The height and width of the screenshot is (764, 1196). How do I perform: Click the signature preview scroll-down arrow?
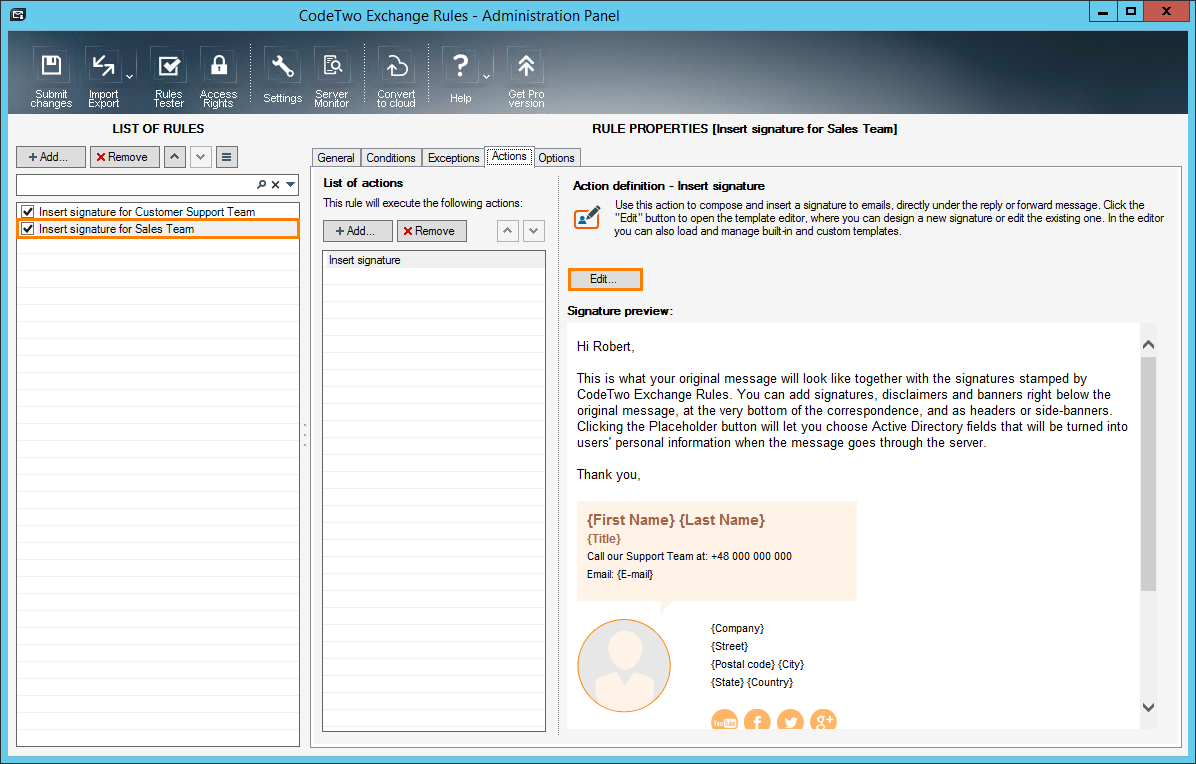click(1149, 707)
